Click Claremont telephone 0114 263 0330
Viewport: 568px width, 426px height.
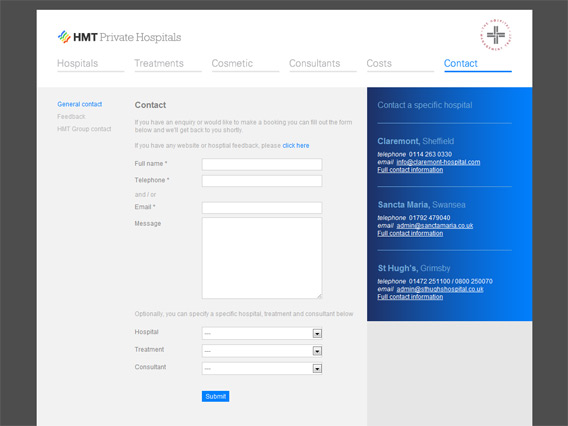pyautogui.click(x=430, y=154)
